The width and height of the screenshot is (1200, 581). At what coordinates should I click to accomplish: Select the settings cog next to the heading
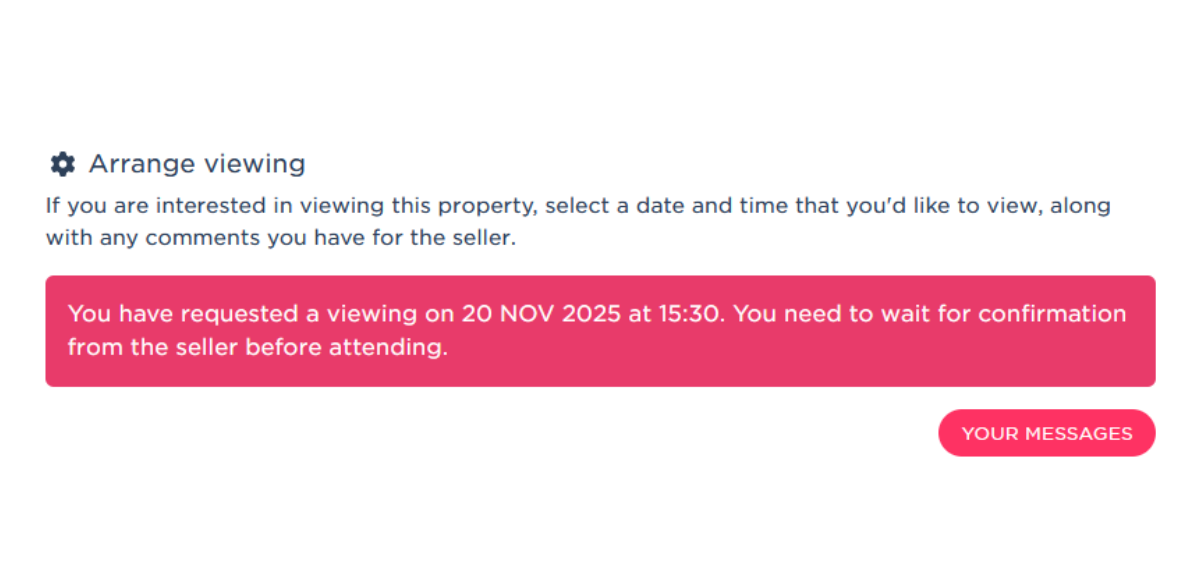(x=62, y=163)
